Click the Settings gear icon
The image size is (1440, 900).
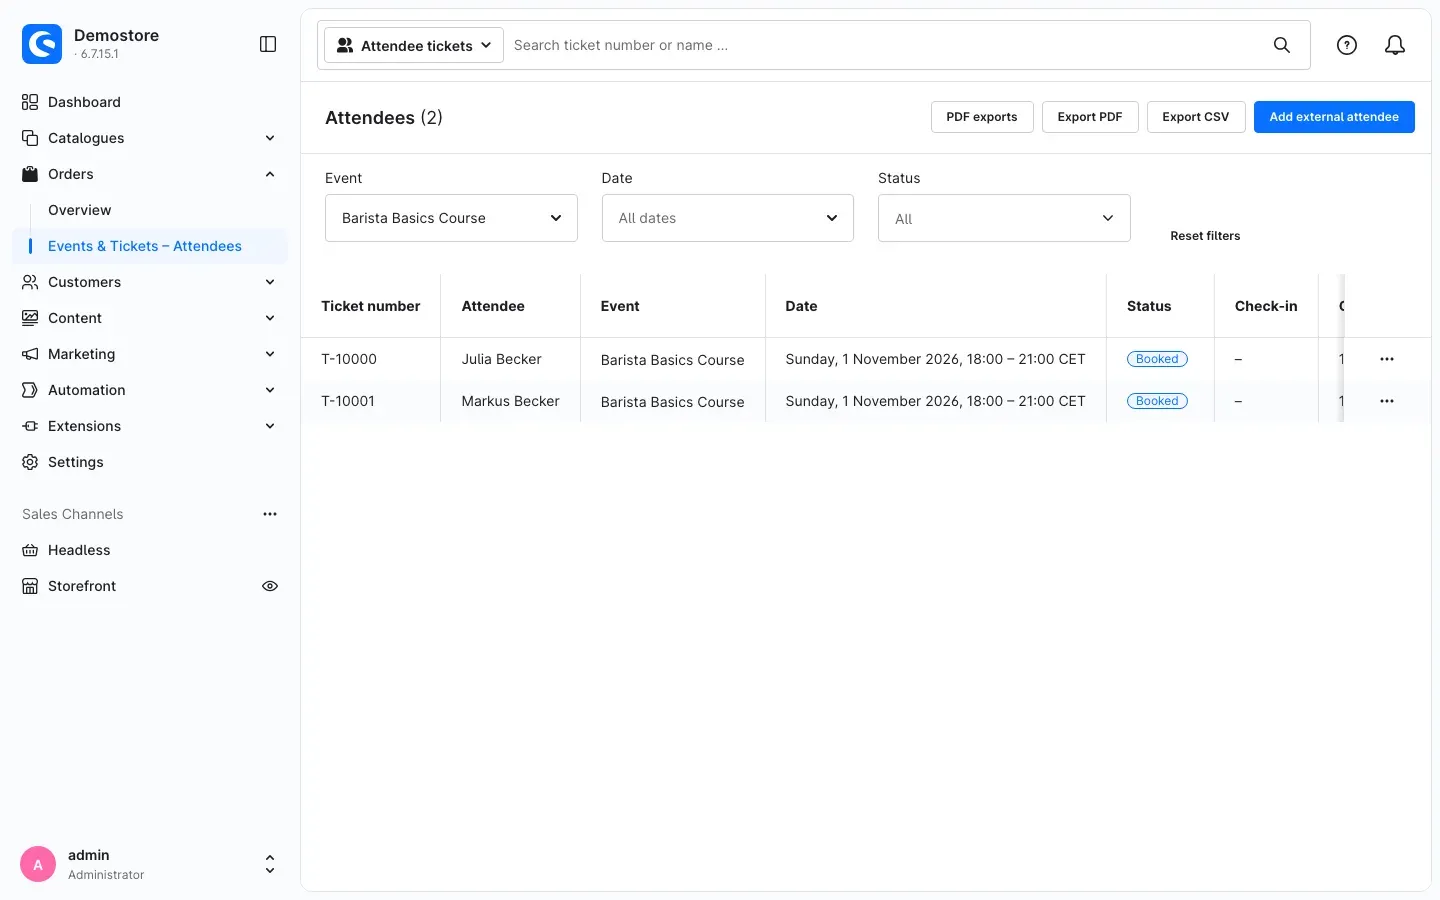tap(30, 462)
